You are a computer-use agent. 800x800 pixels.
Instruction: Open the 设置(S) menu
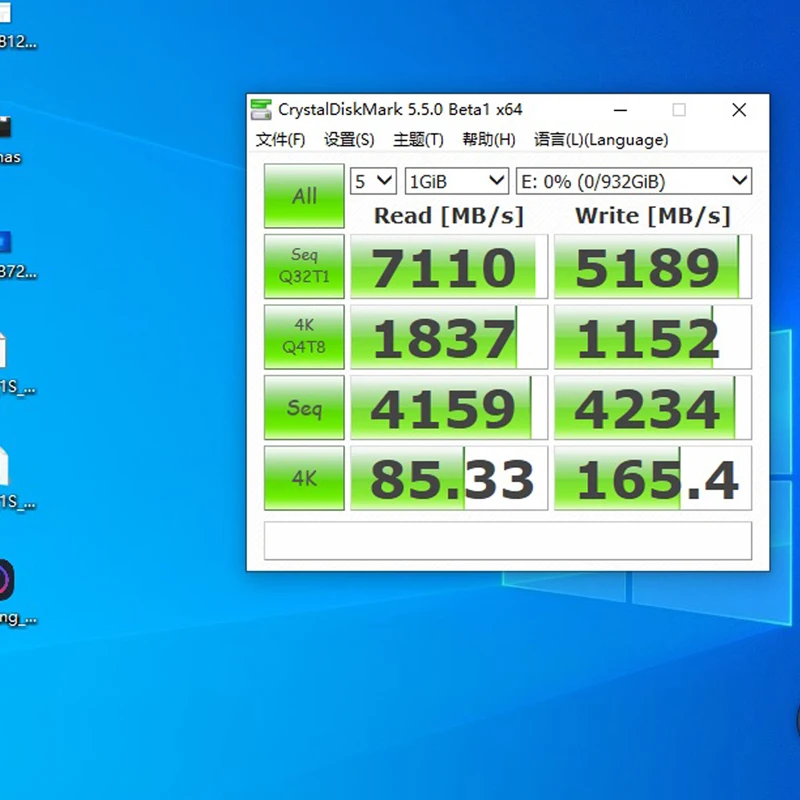click(x=349, y=140)
